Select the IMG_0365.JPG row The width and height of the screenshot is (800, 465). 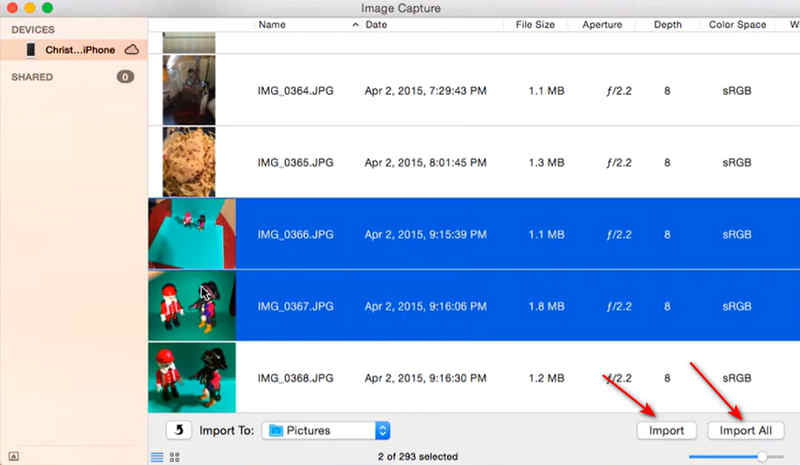(474, 162)
